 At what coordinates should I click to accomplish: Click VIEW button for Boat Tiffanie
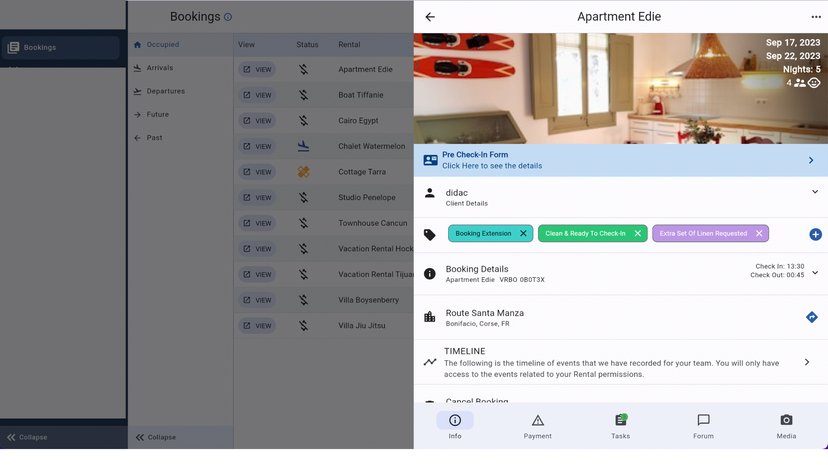point(257,95)
